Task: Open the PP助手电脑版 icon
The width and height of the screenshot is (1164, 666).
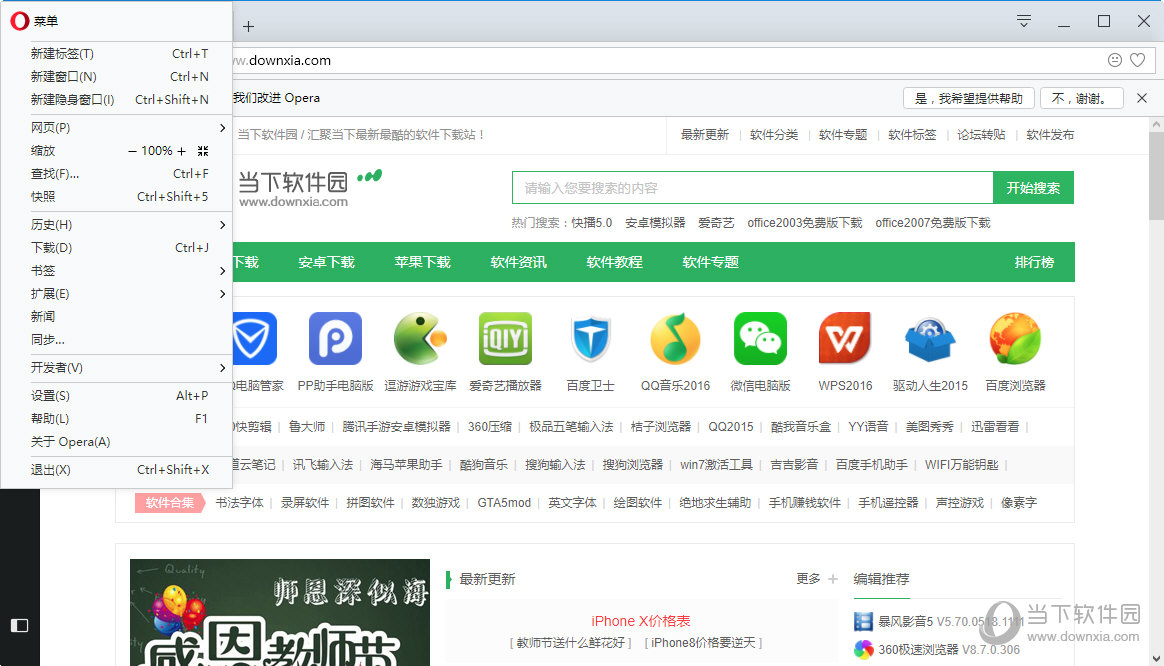Action: click(336, 339)
